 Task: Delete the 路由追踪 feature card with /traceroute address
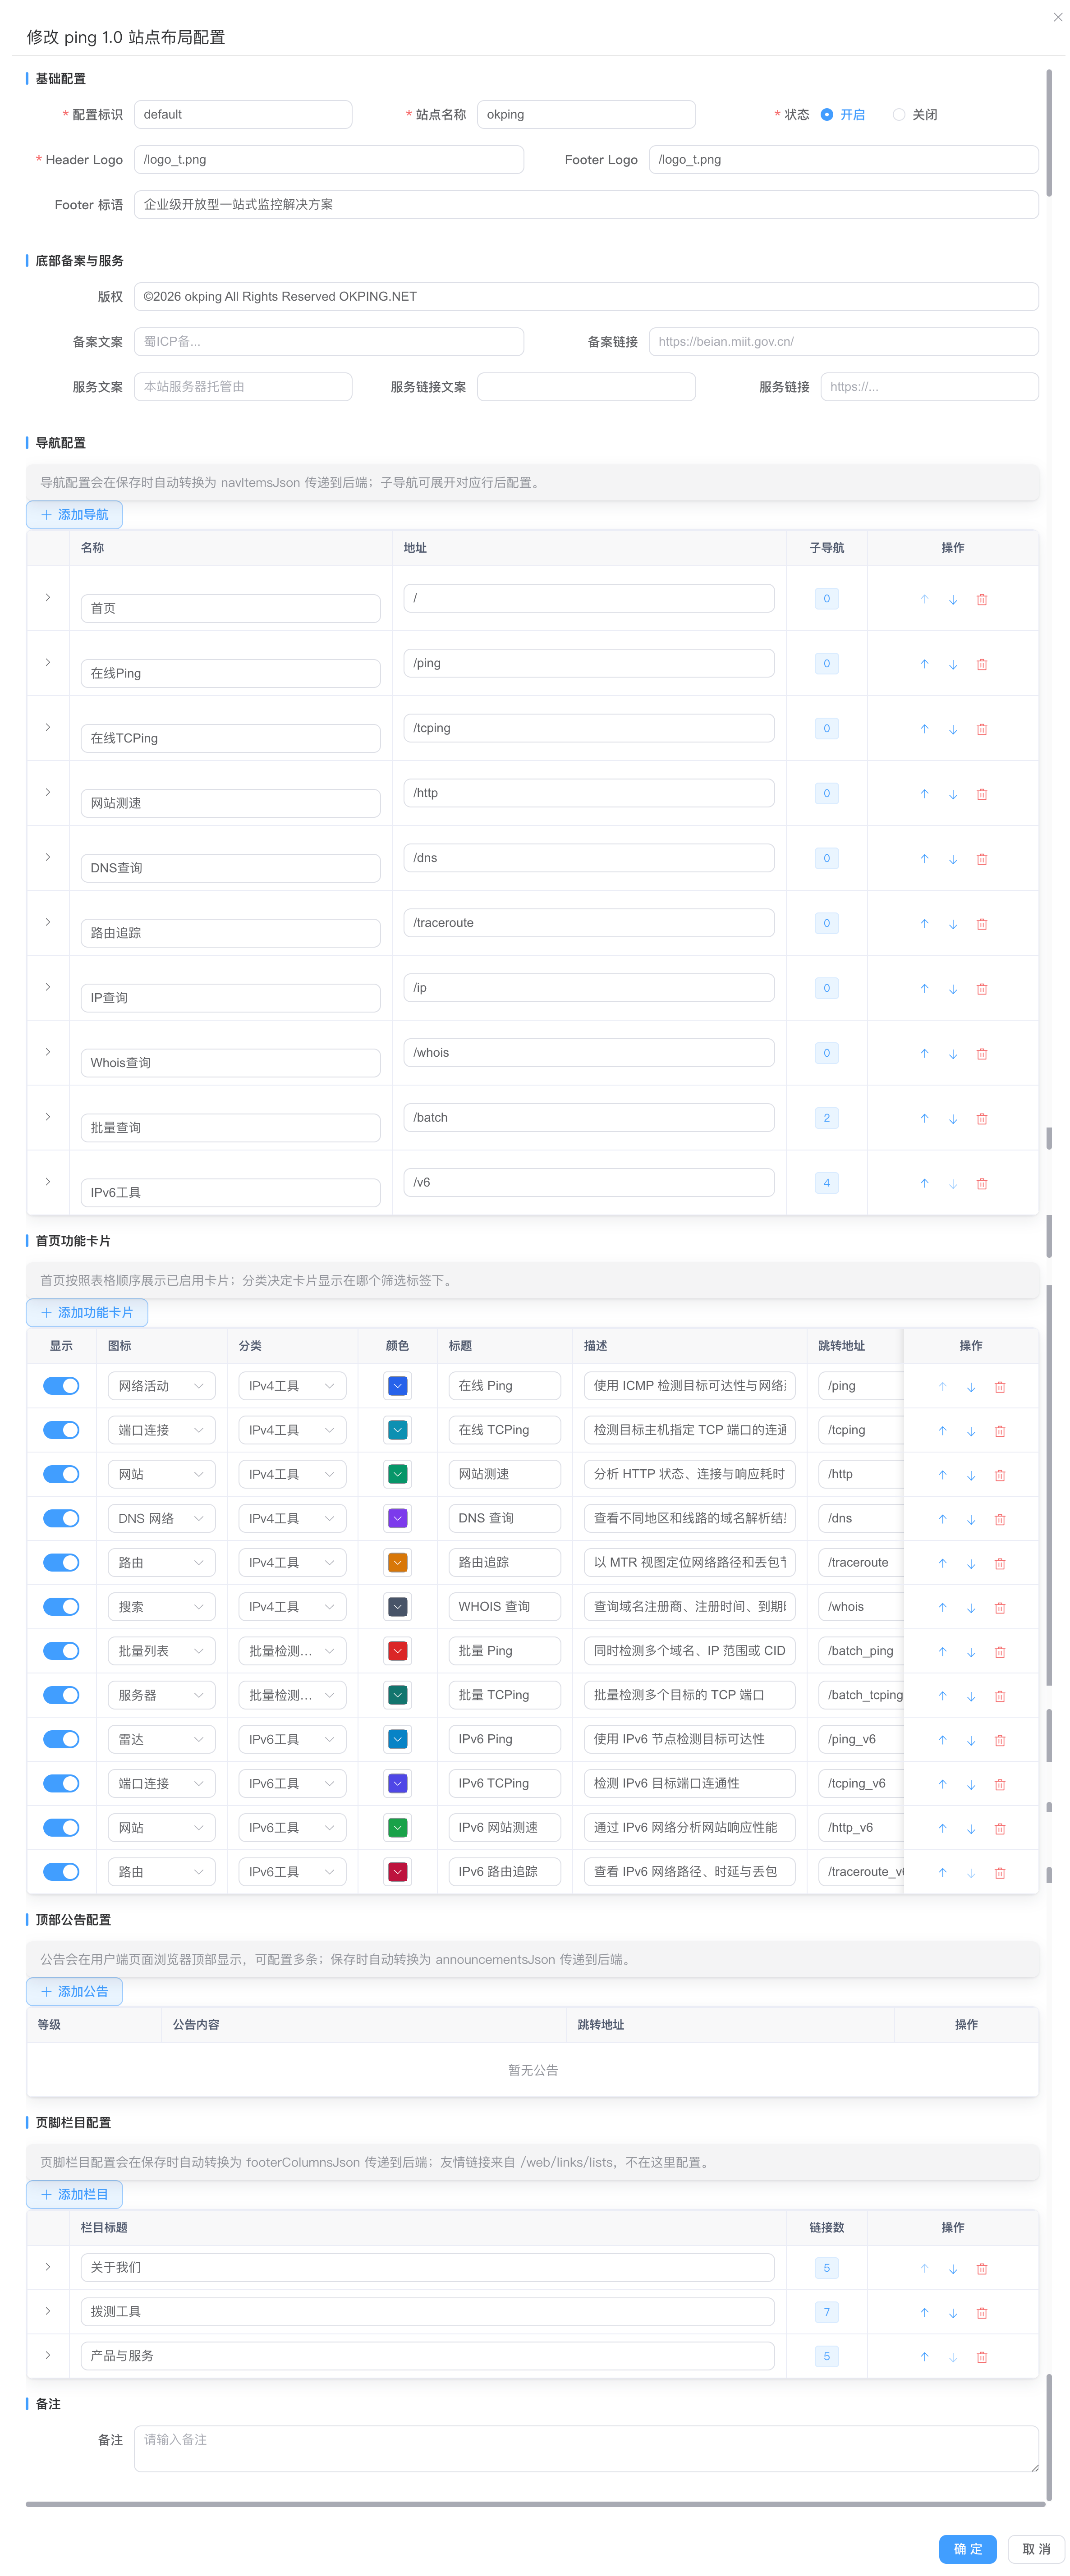pyautogui.click(x=999, y=1564)
